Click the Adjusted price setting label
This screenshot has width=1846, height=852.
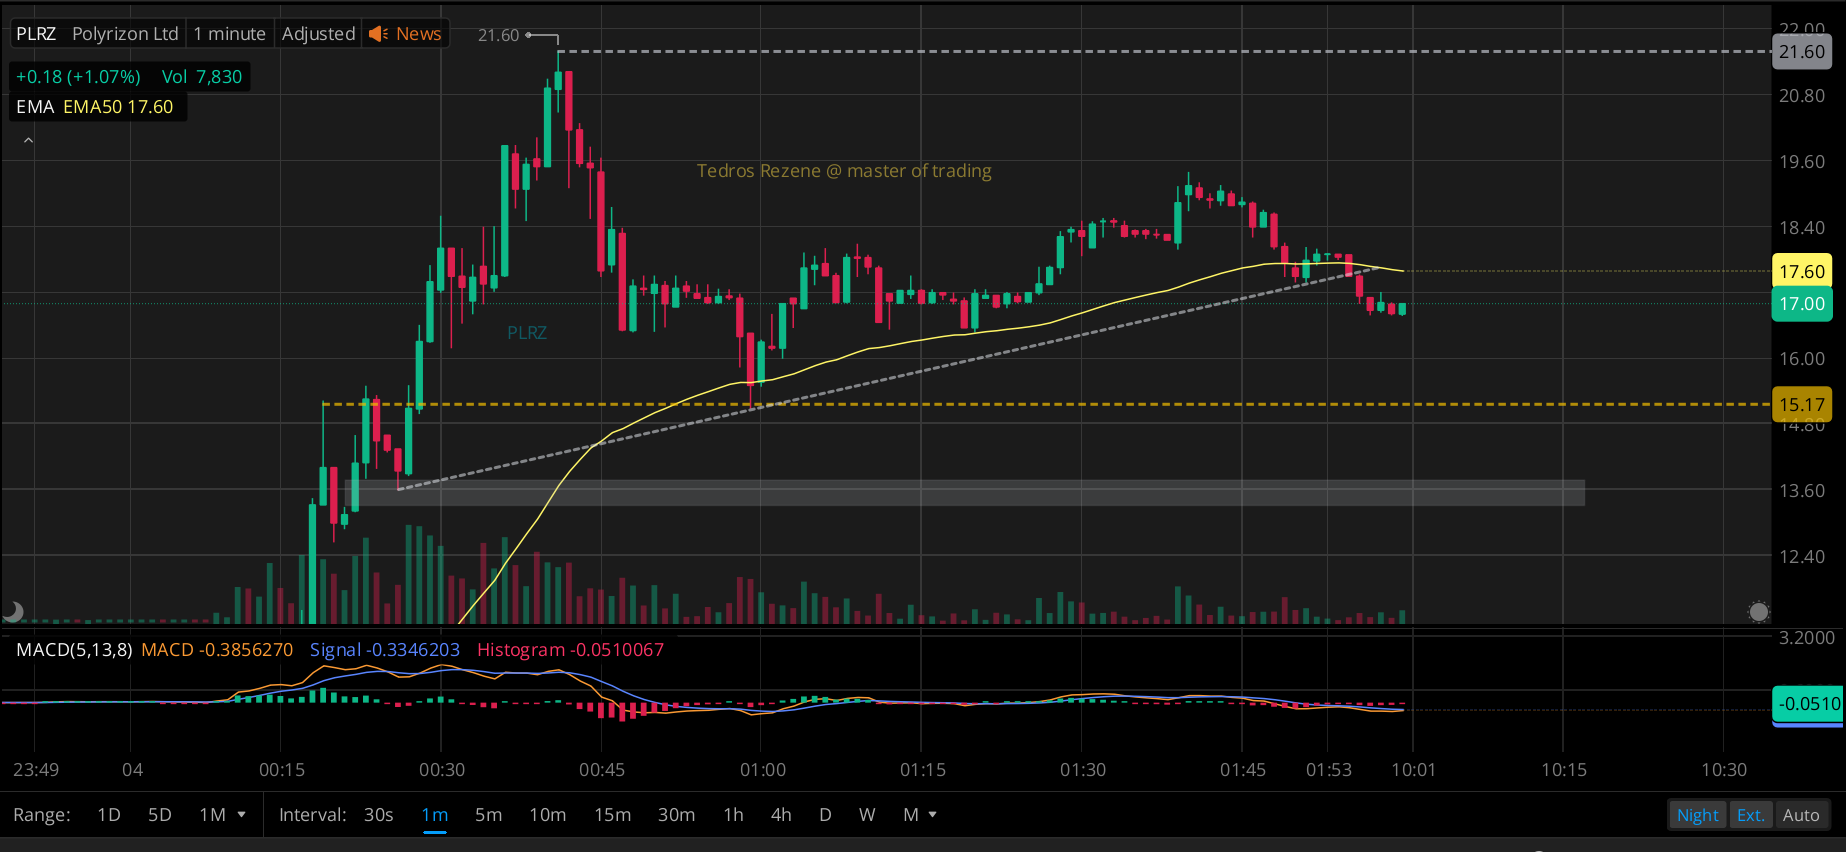tap(318, 34)
